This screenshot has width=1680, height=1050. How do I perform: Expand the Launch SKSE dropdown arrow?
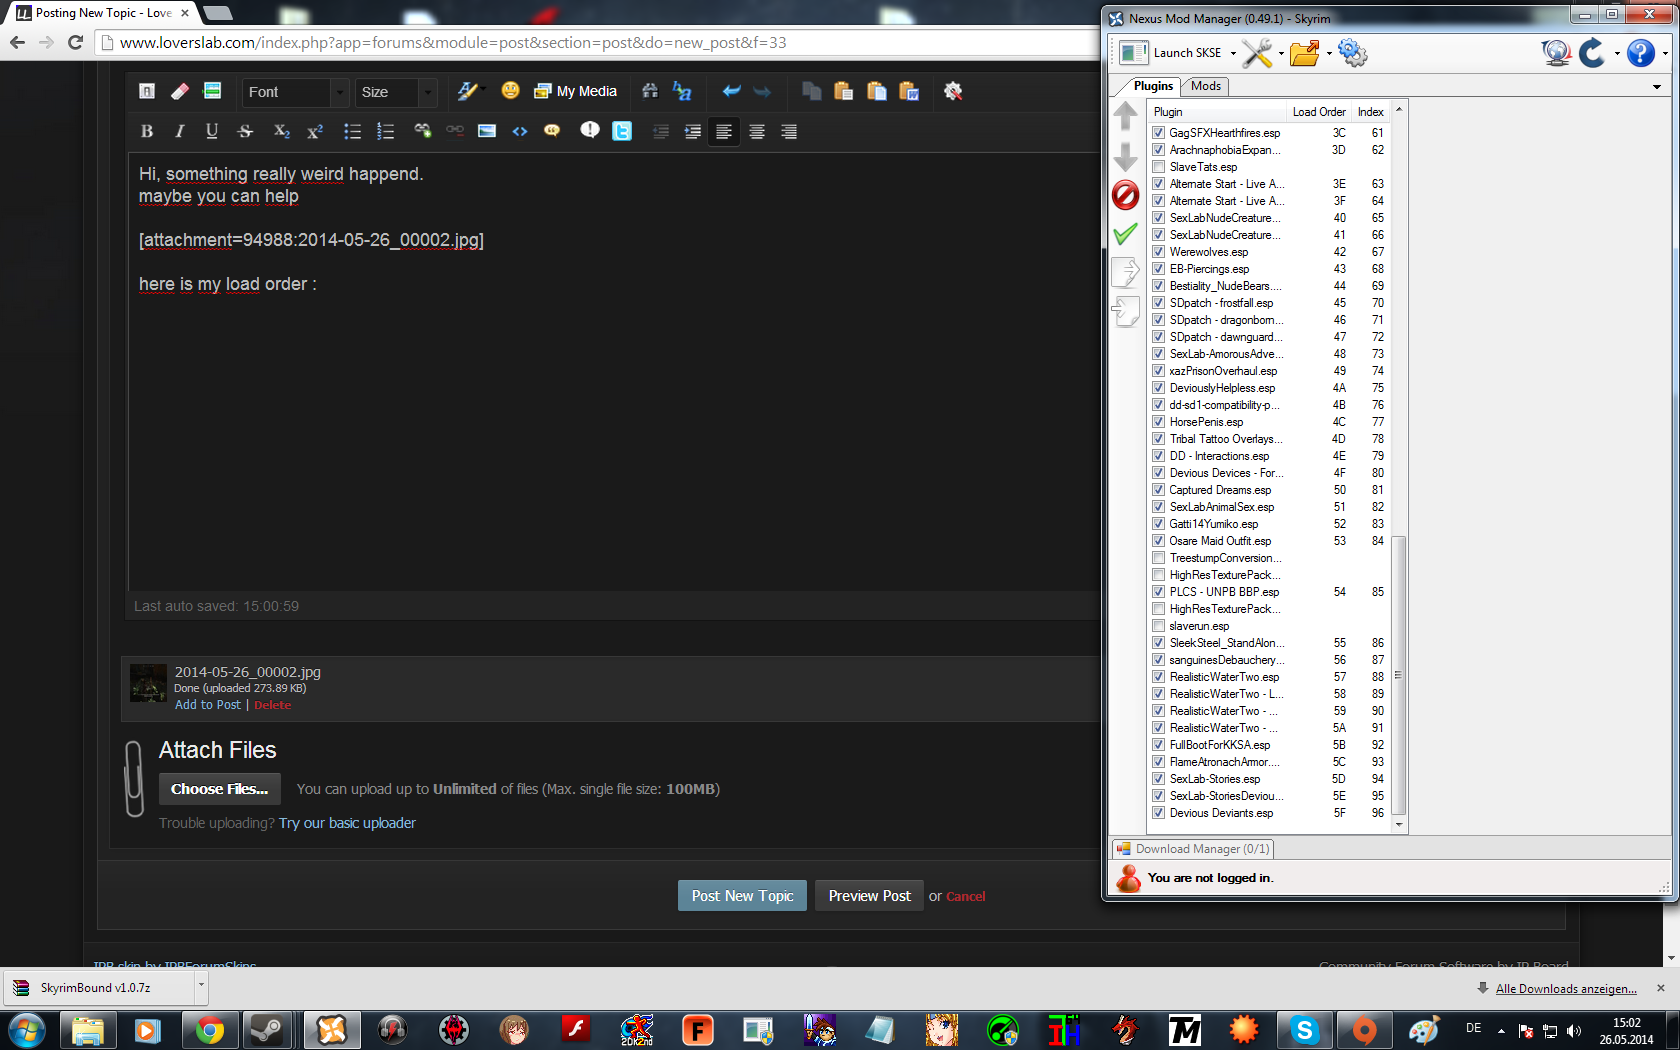click(1233, 54)
